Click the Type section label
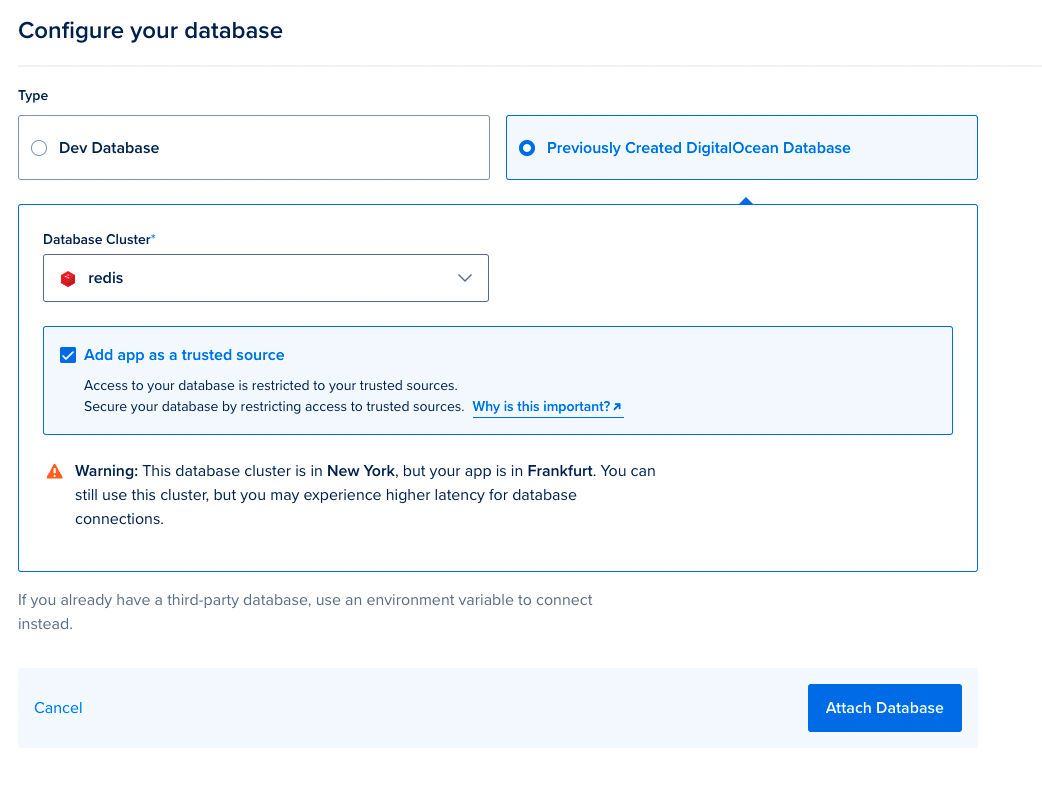 click(x=33, y=96)
